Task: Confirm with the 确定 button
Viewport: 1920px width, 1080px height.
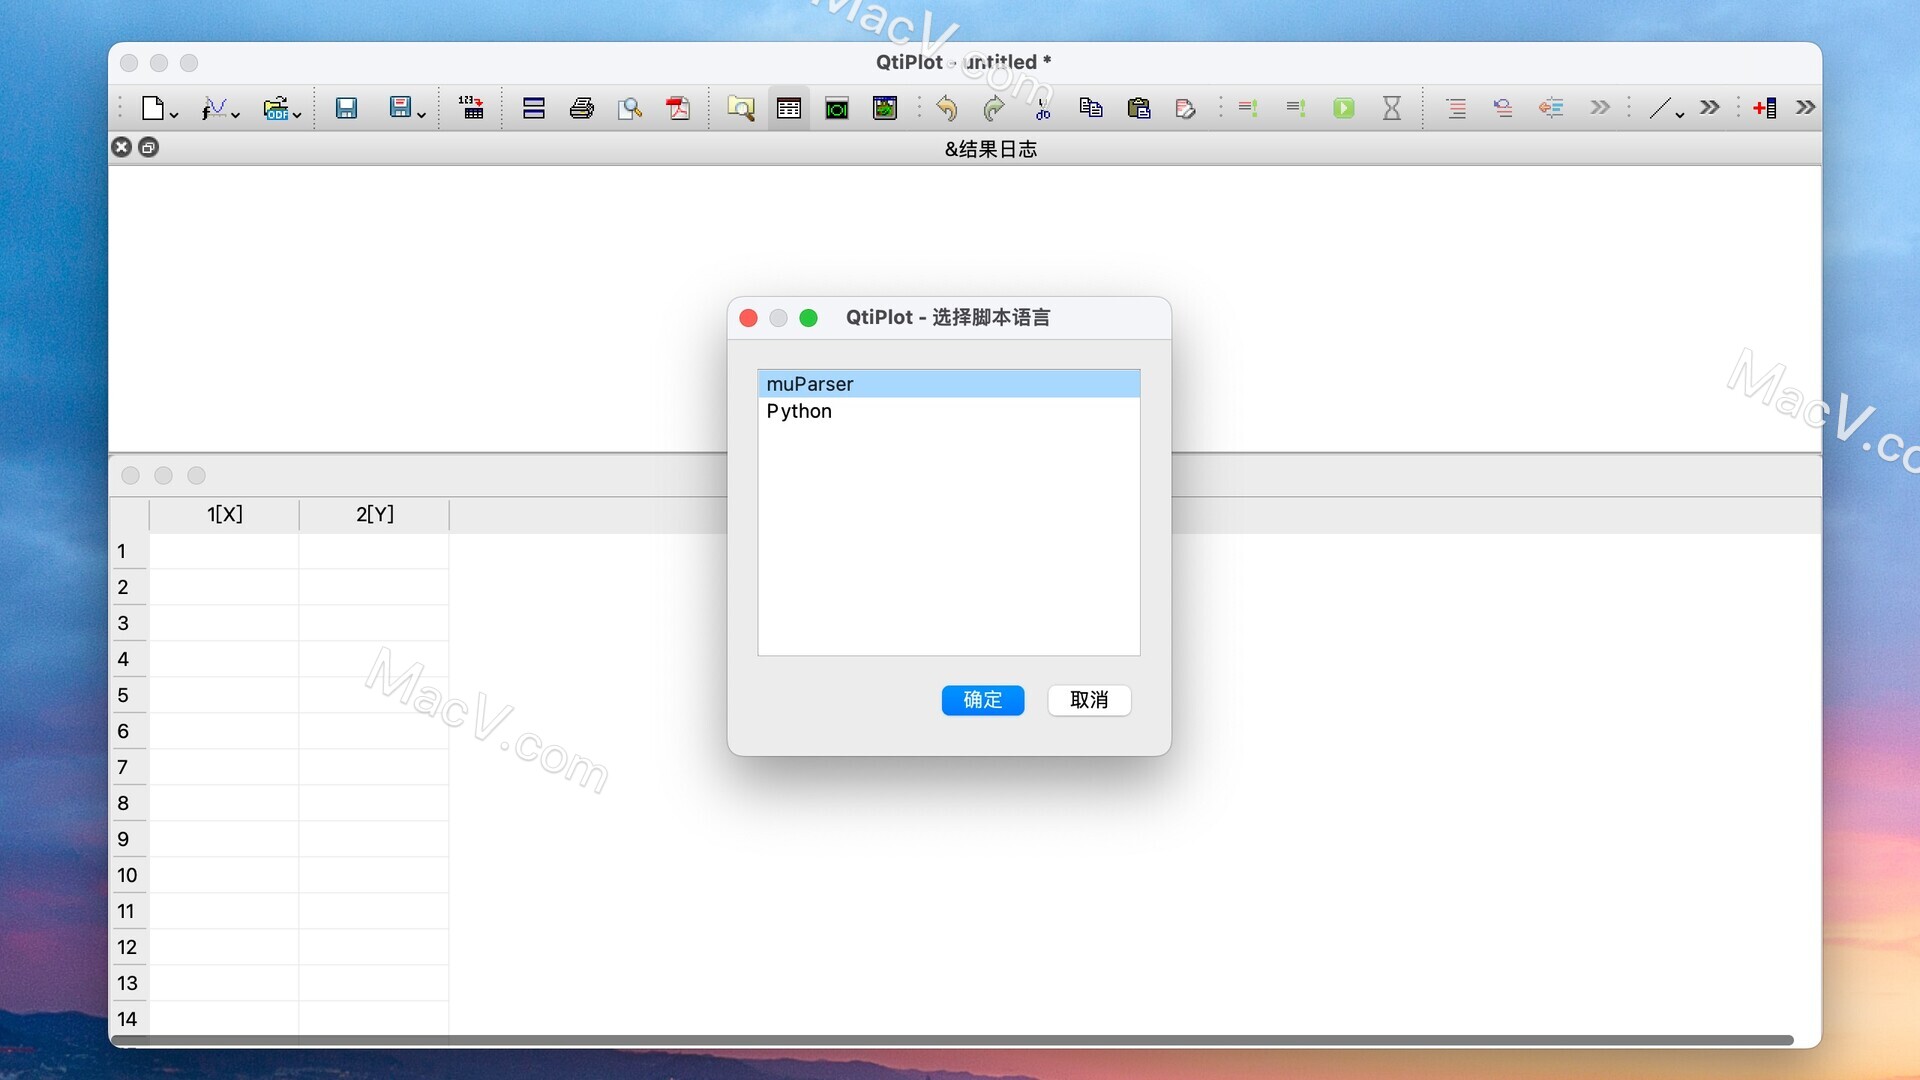Action: click(x=982, y=700)
